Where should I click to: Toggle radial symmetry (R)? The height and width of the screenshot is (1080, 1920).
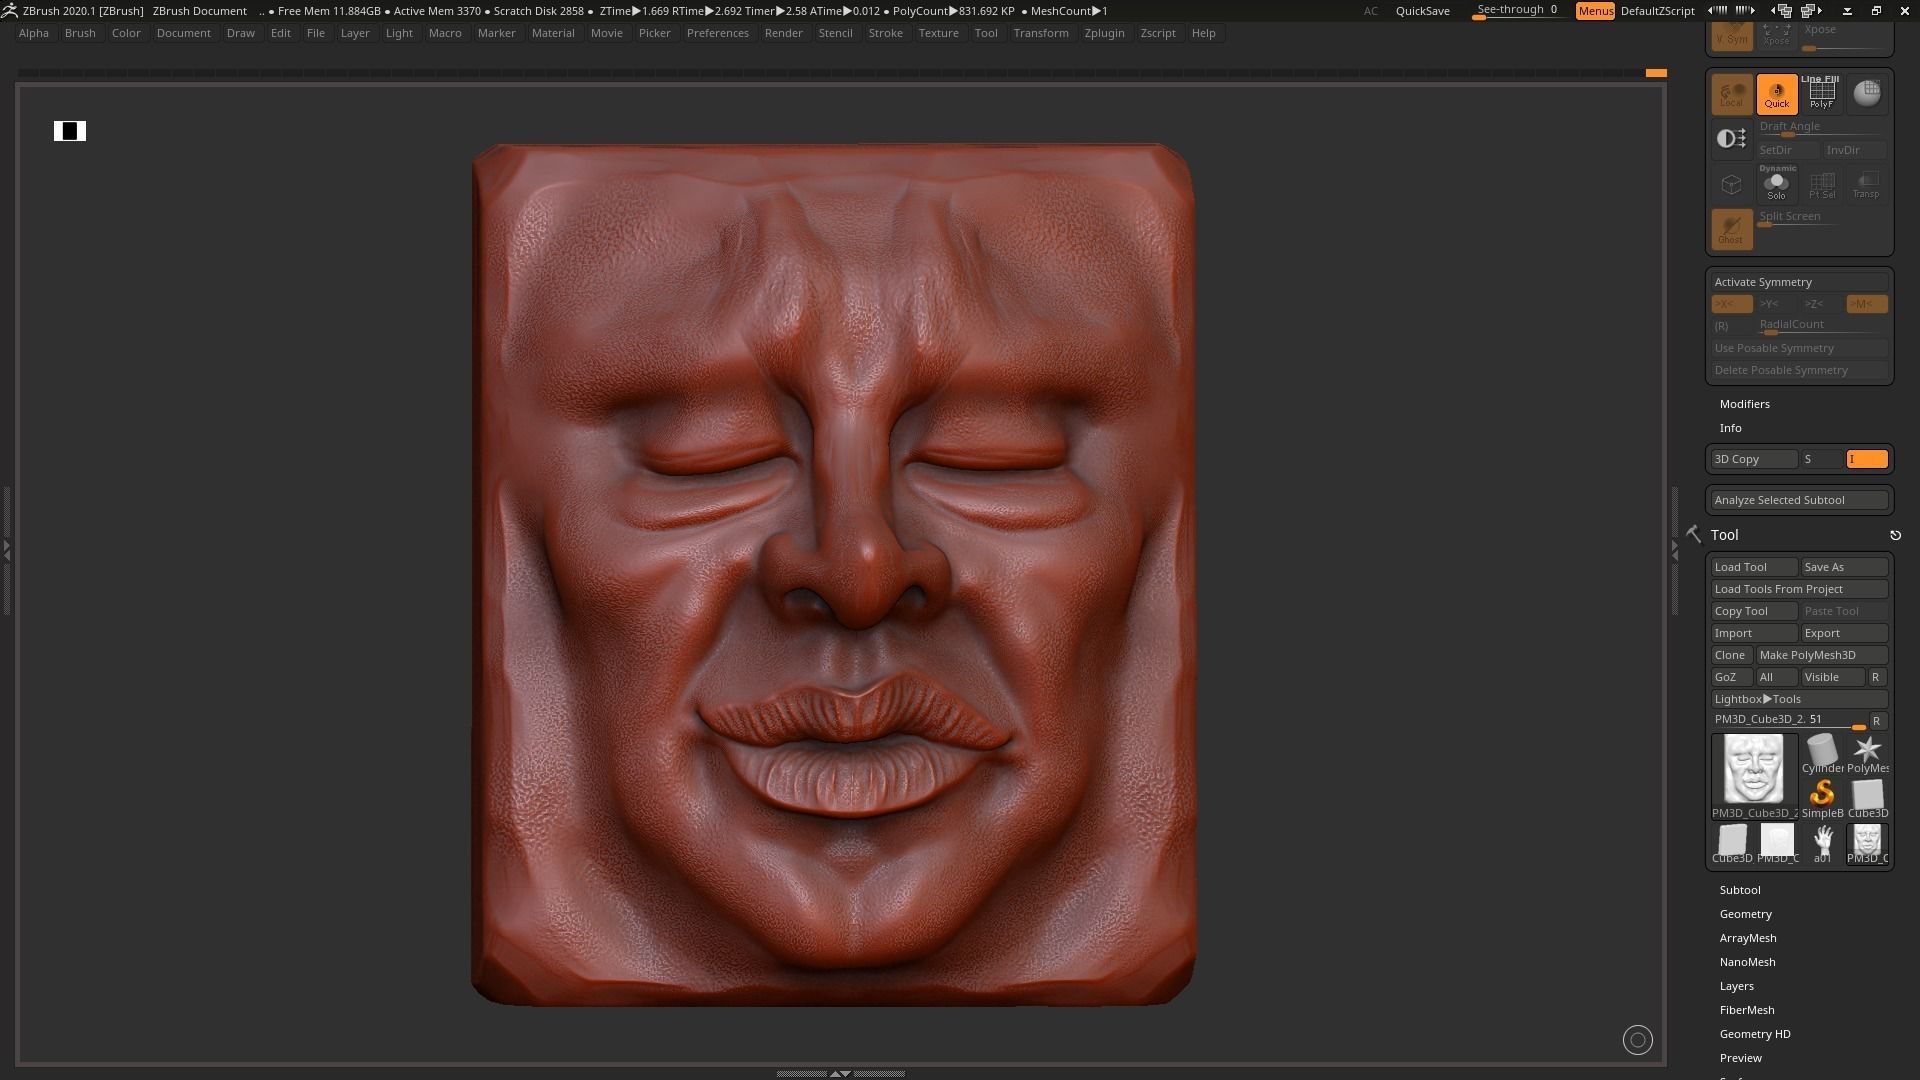tap(1731, 326)
